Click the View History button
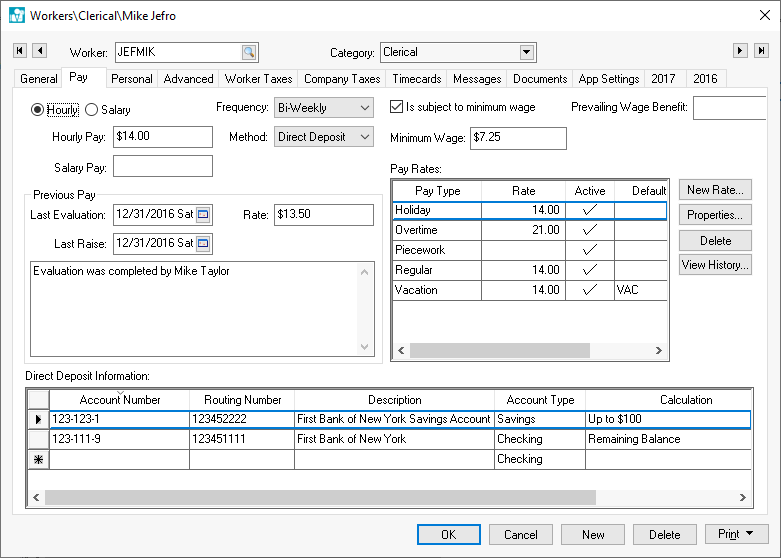This screenshot has width=781, height=558. coord(714,265)
